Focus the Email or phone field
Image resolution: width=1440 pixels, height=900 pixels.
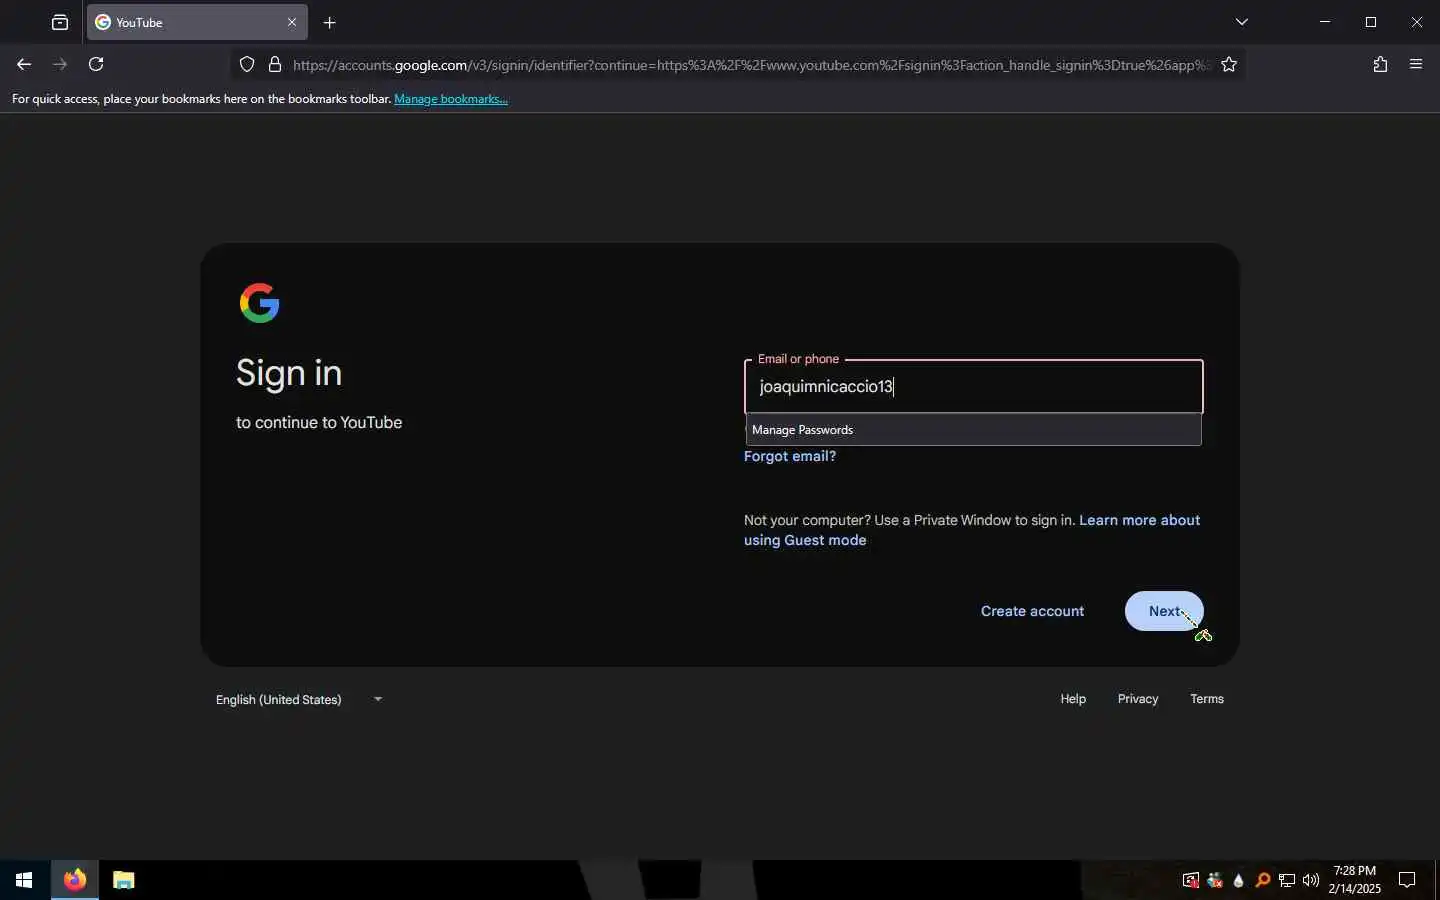pos(973,387)
